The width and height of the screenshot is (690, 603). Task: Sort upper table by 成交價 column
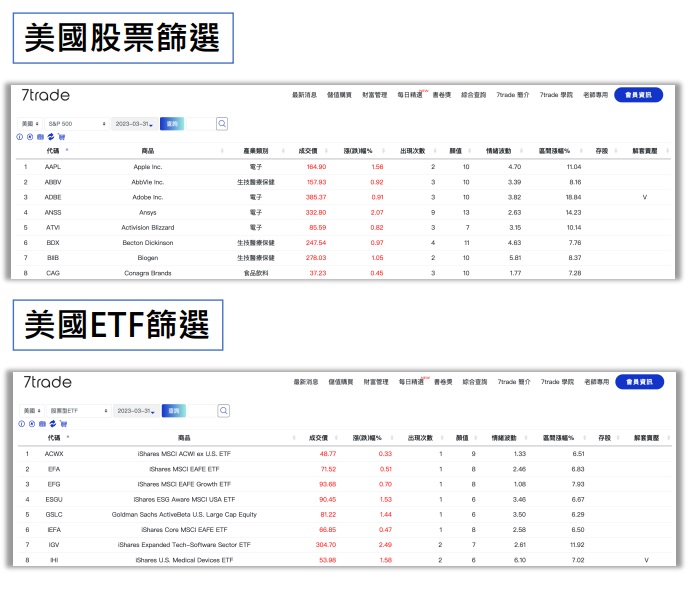tap(308, 151)
